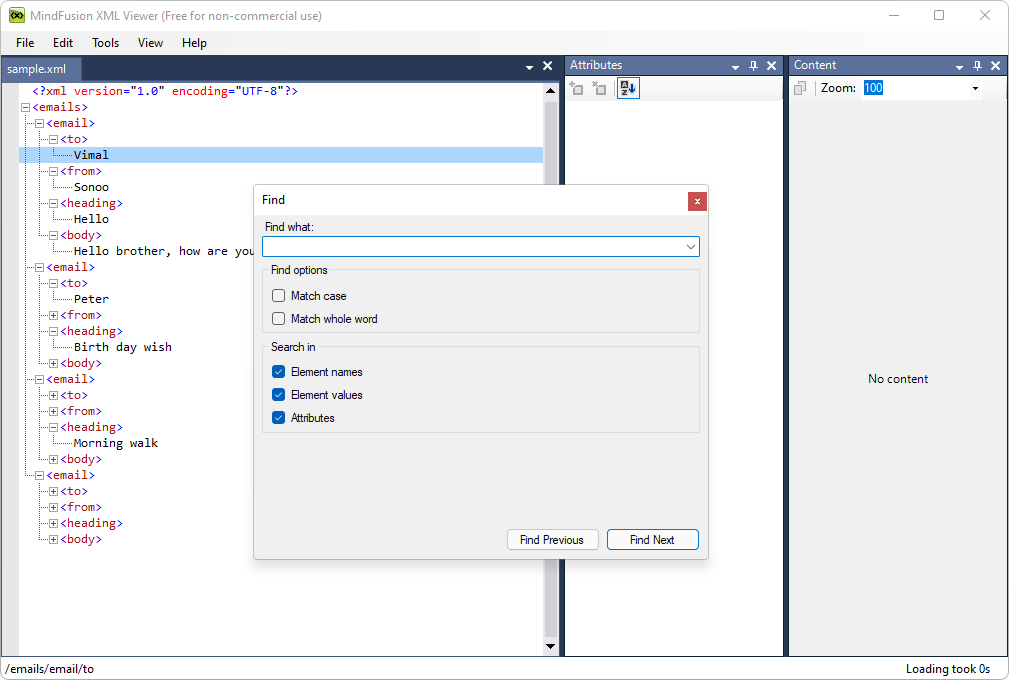Image resolution: width=1009 pixels, height=680 pixels.
Task: Expand the body node below Morning walk
Action: [x=53, y=459]
